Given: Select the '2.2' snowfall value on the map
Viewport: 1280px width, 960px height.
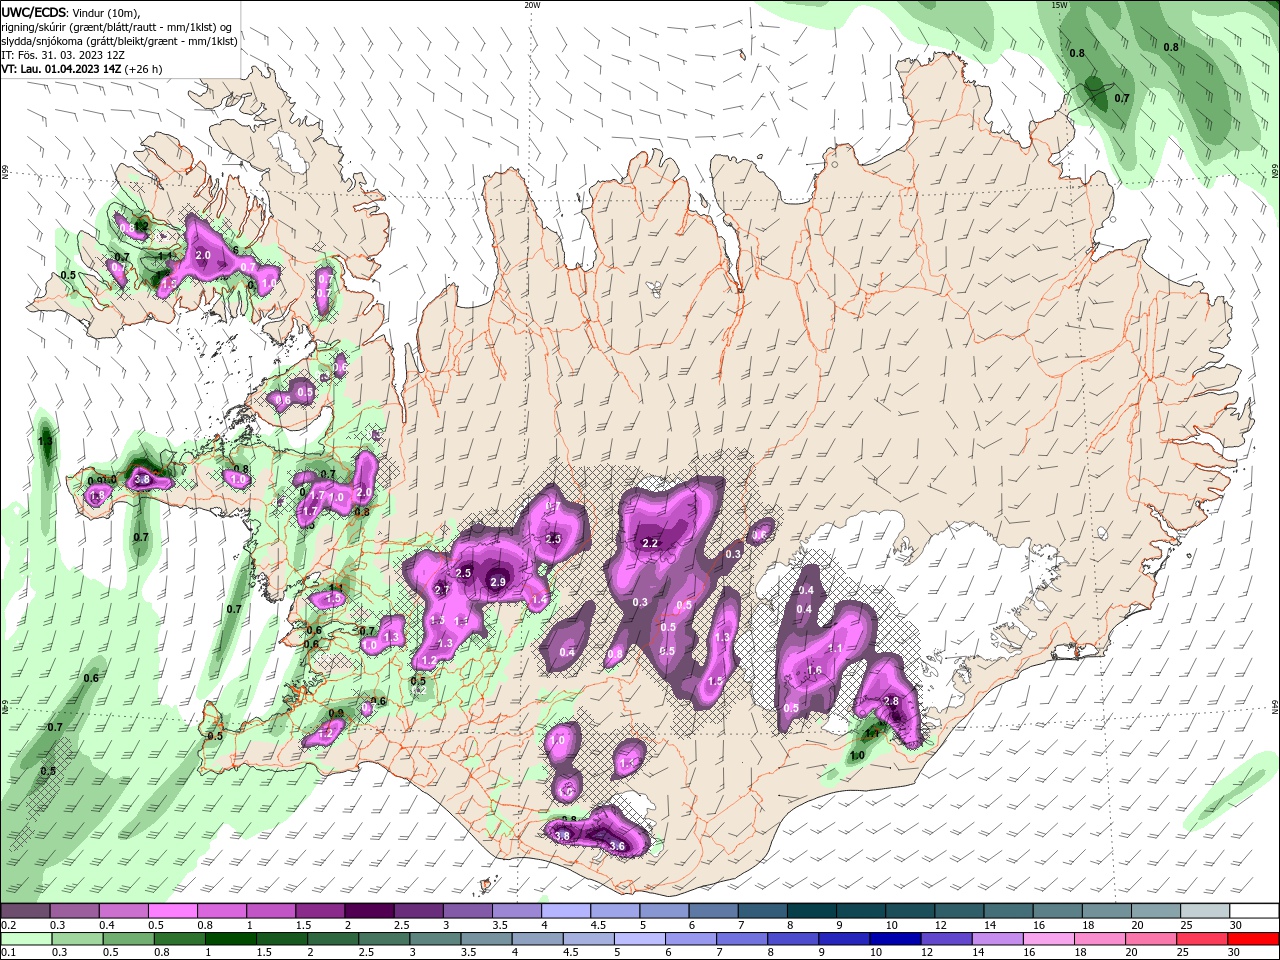Looking at the screenshot, I should (650, 543).
